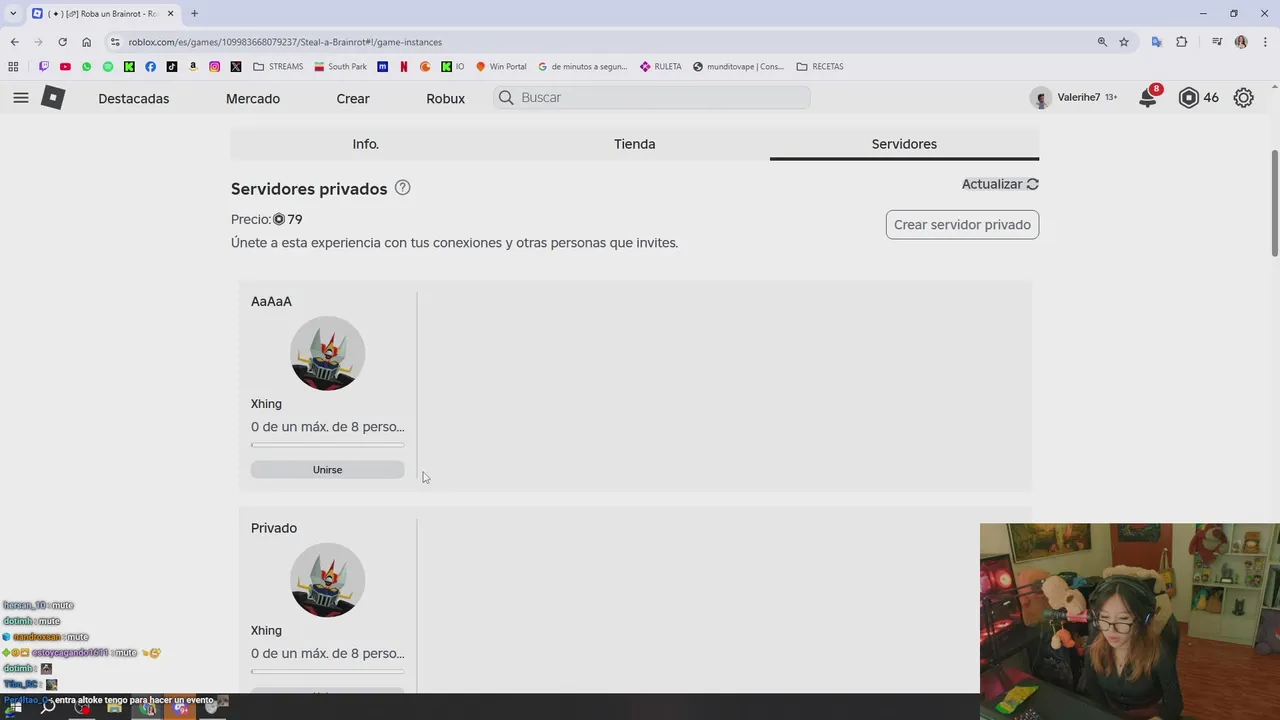
Task: Open Mercado in the Roblox navbar
Action: [x=253, y=98]
